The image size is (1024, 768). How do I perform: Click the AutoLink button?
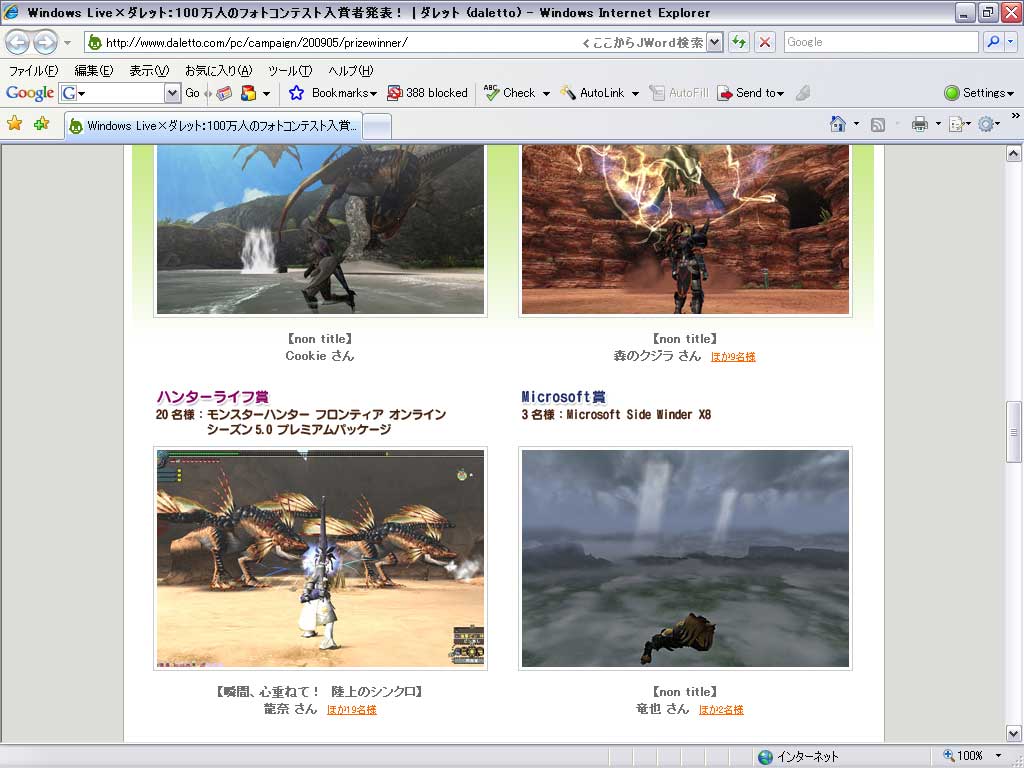point(592,93)
